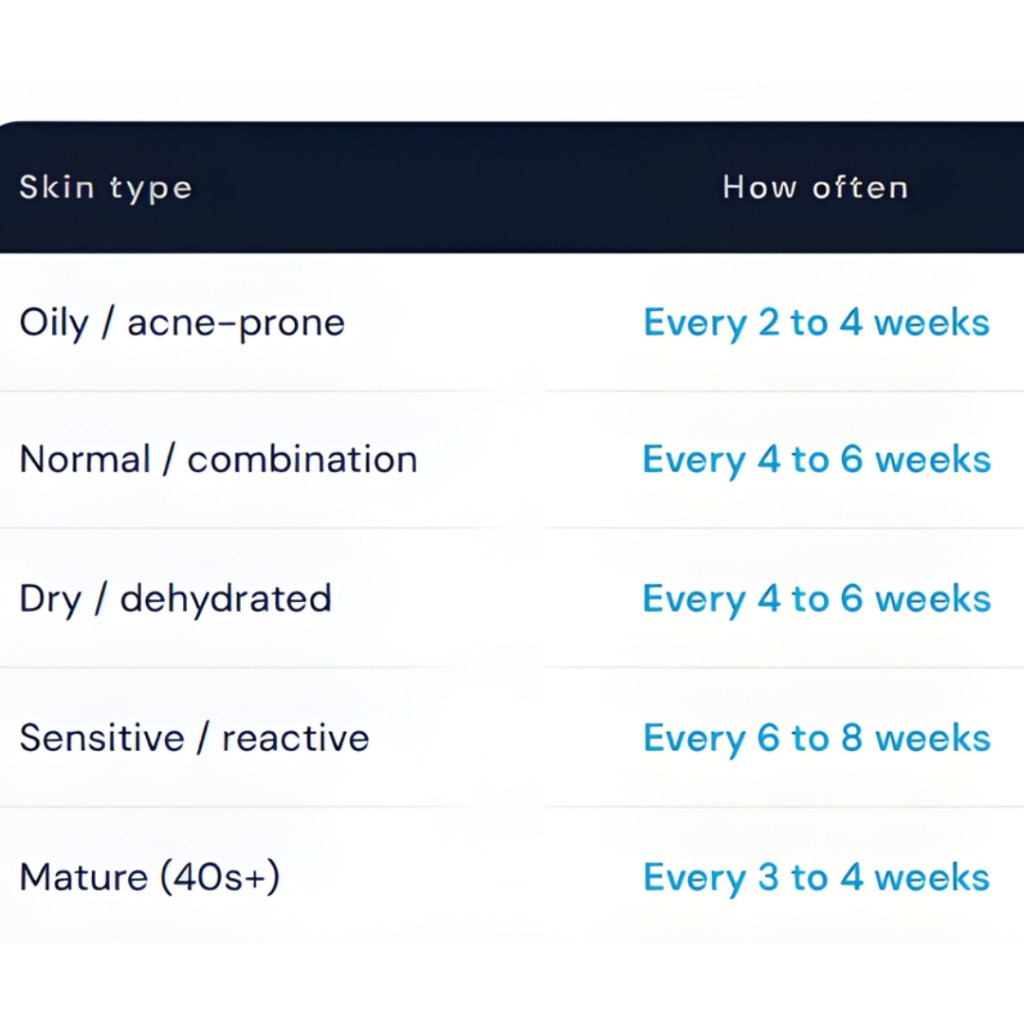The width and height of the screenshot is (1024, 1024).
Task: Open the 'Every 3 to 4 weeks' link
Action: tap(816, 877)
